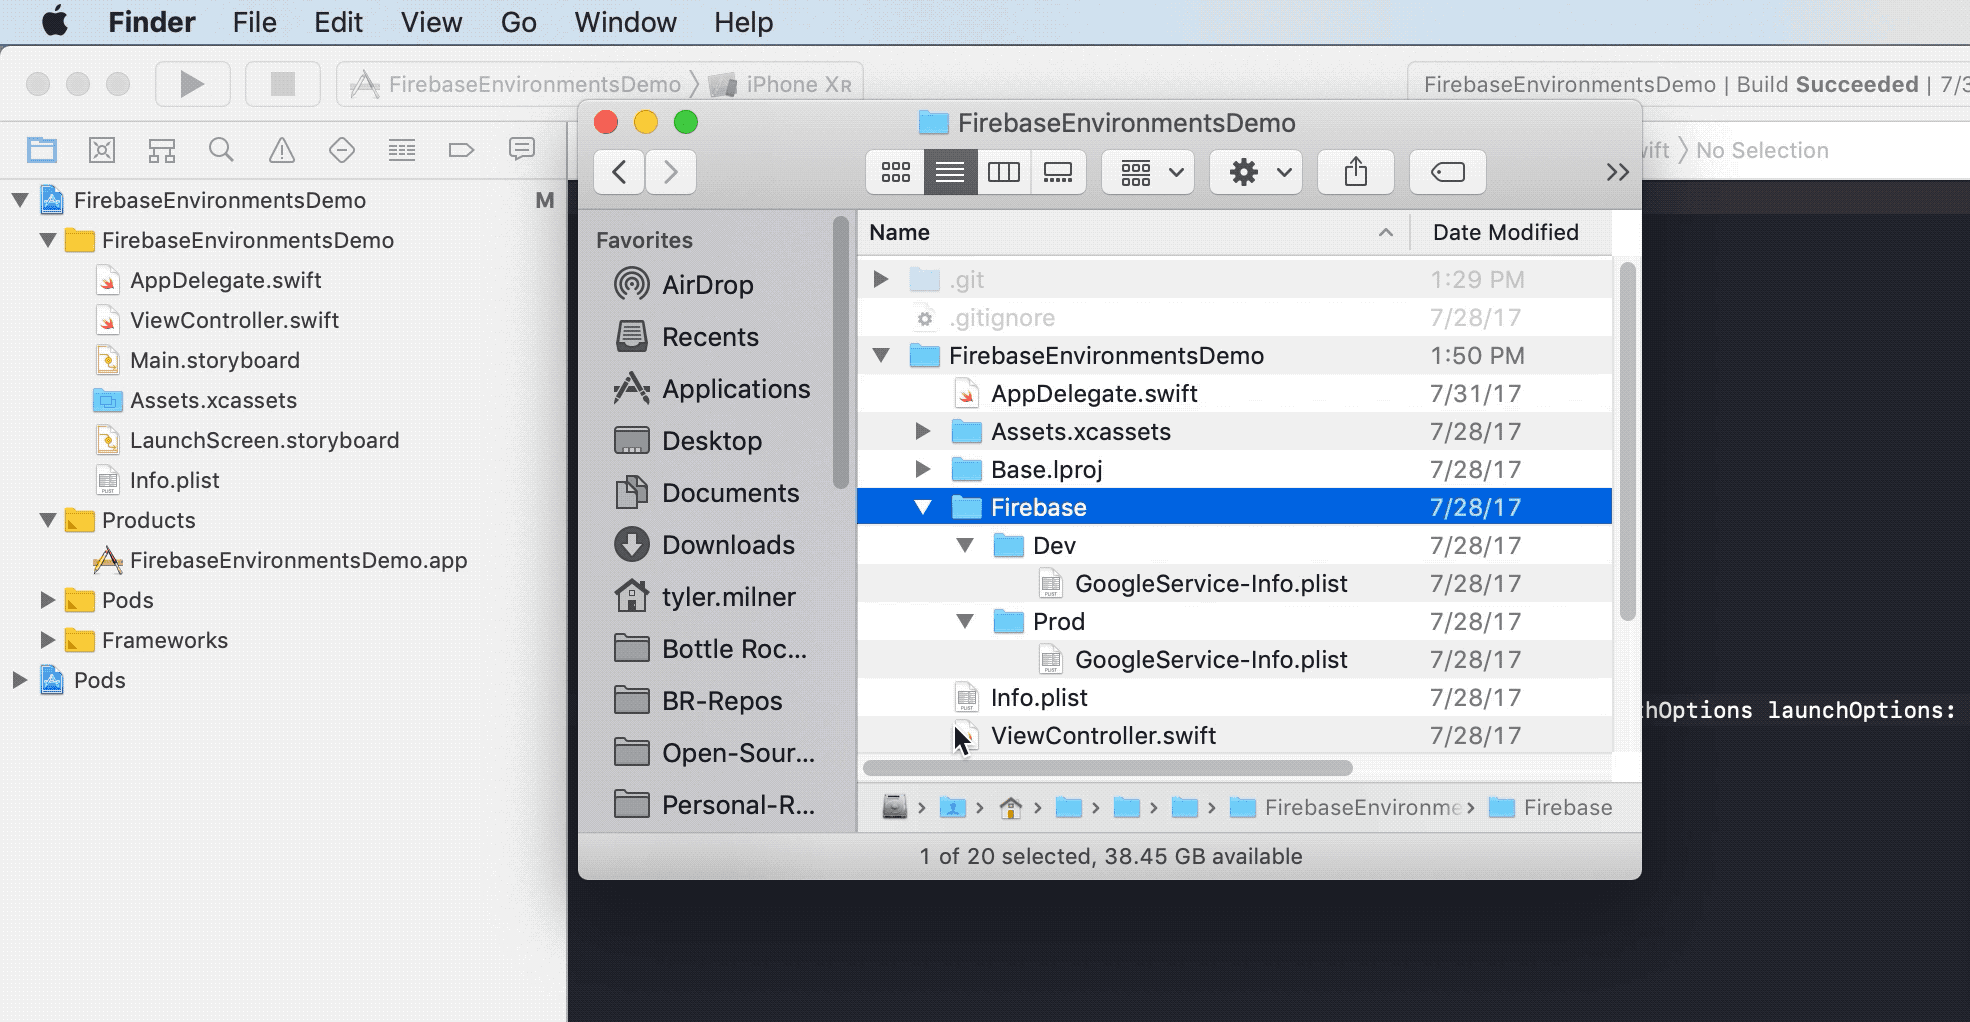Go back in Finder window
The width and height of the screenshot is (1970, 1022).
point(619,172)
